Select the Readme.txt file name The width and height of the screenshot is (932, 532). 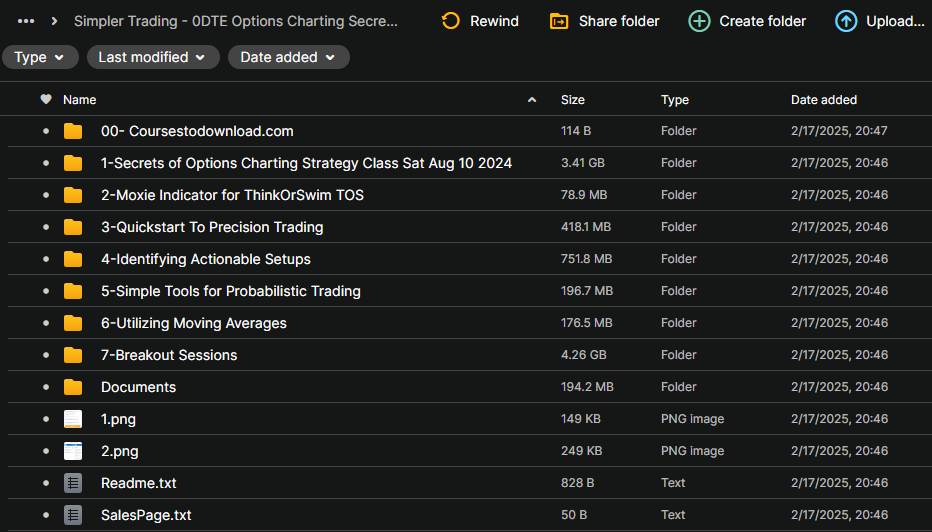click(x=138, y=483)
